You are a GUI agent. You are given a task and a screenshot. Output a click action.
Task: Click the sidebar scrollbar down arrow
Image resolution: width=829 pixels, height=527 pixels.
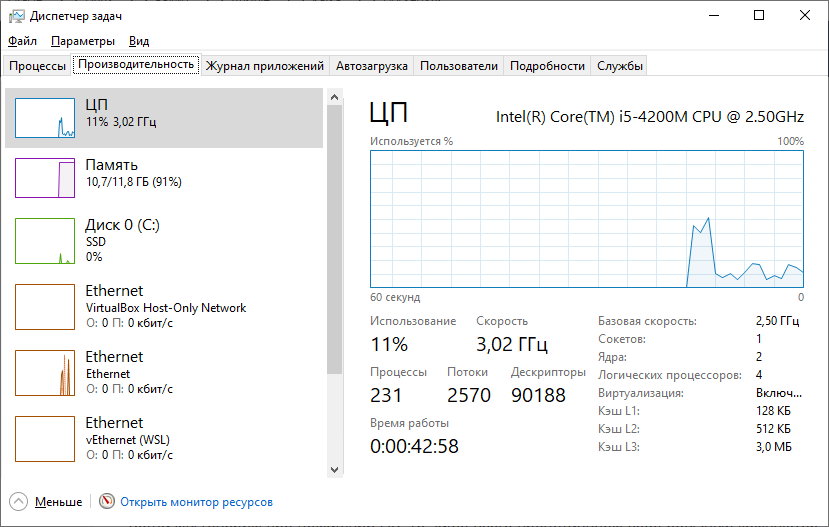pyautogui.click(x=334, y=468)
